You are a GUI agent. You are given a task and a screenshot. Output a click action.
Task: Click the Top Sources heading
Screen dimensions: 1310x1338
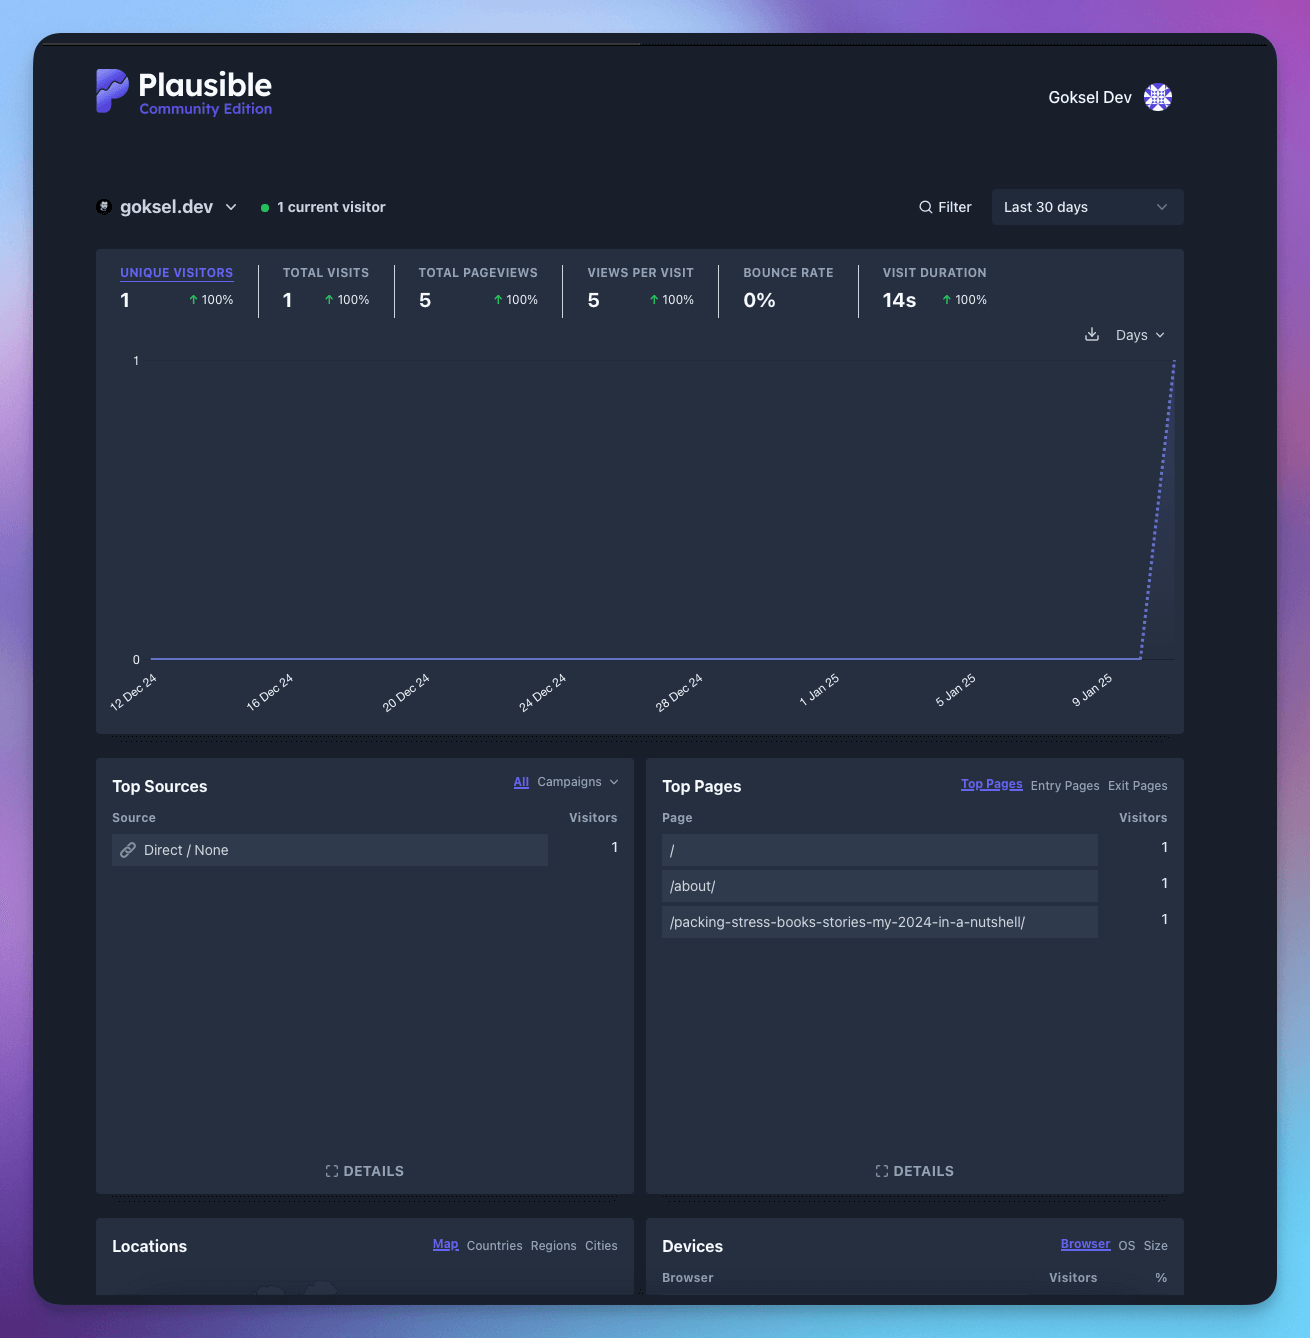point(160,786)
